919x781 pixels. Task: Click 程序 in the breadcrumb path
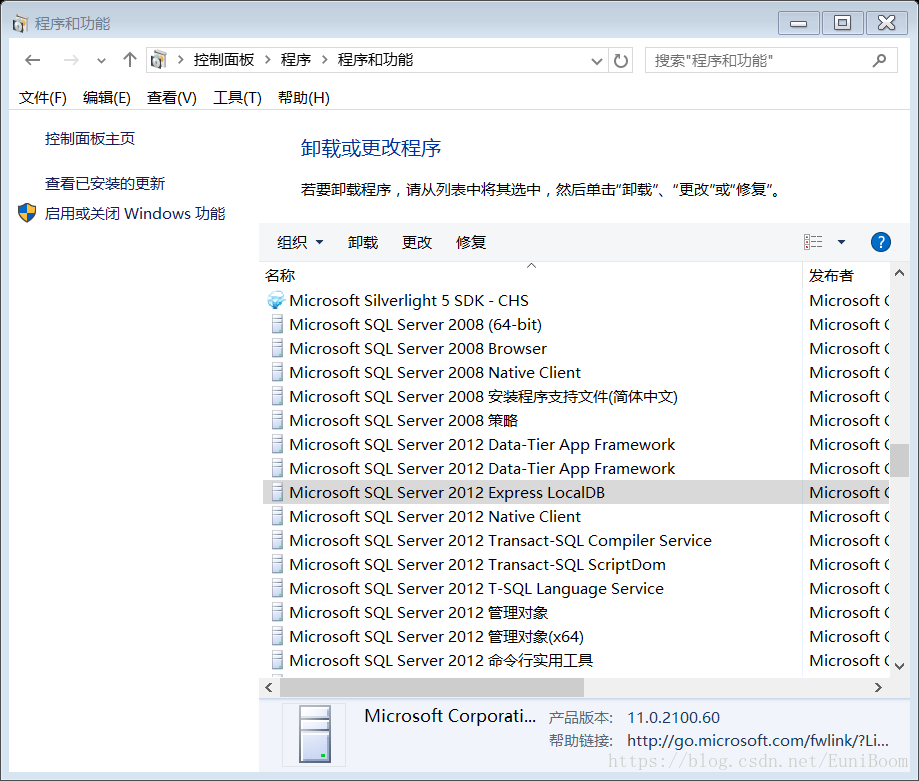295,60
